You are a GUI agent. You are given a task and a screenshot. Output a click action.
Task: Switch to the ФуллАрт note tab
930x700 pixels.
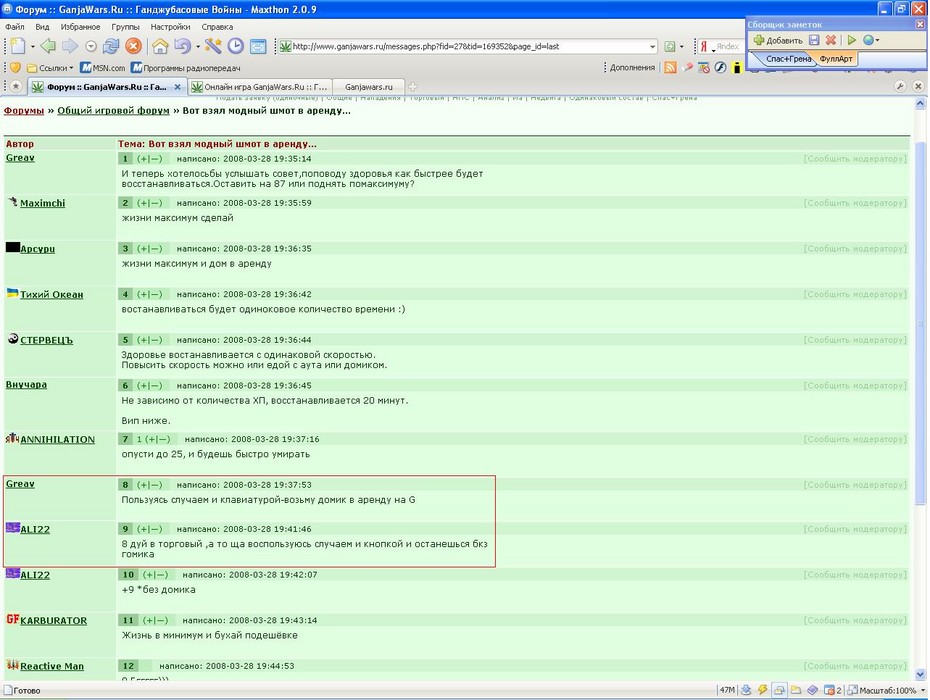coord(836,59)
